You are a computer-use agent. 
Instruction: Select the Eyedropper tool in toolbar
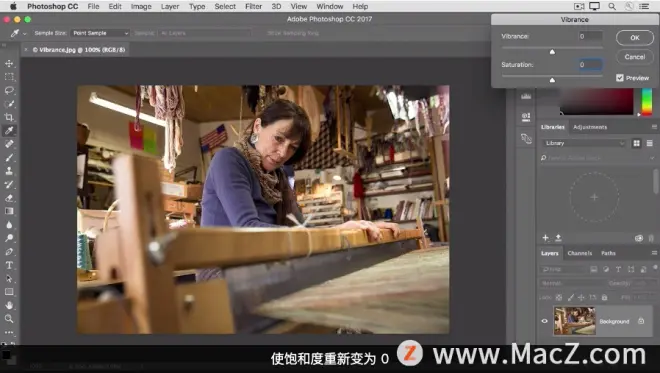9,131
